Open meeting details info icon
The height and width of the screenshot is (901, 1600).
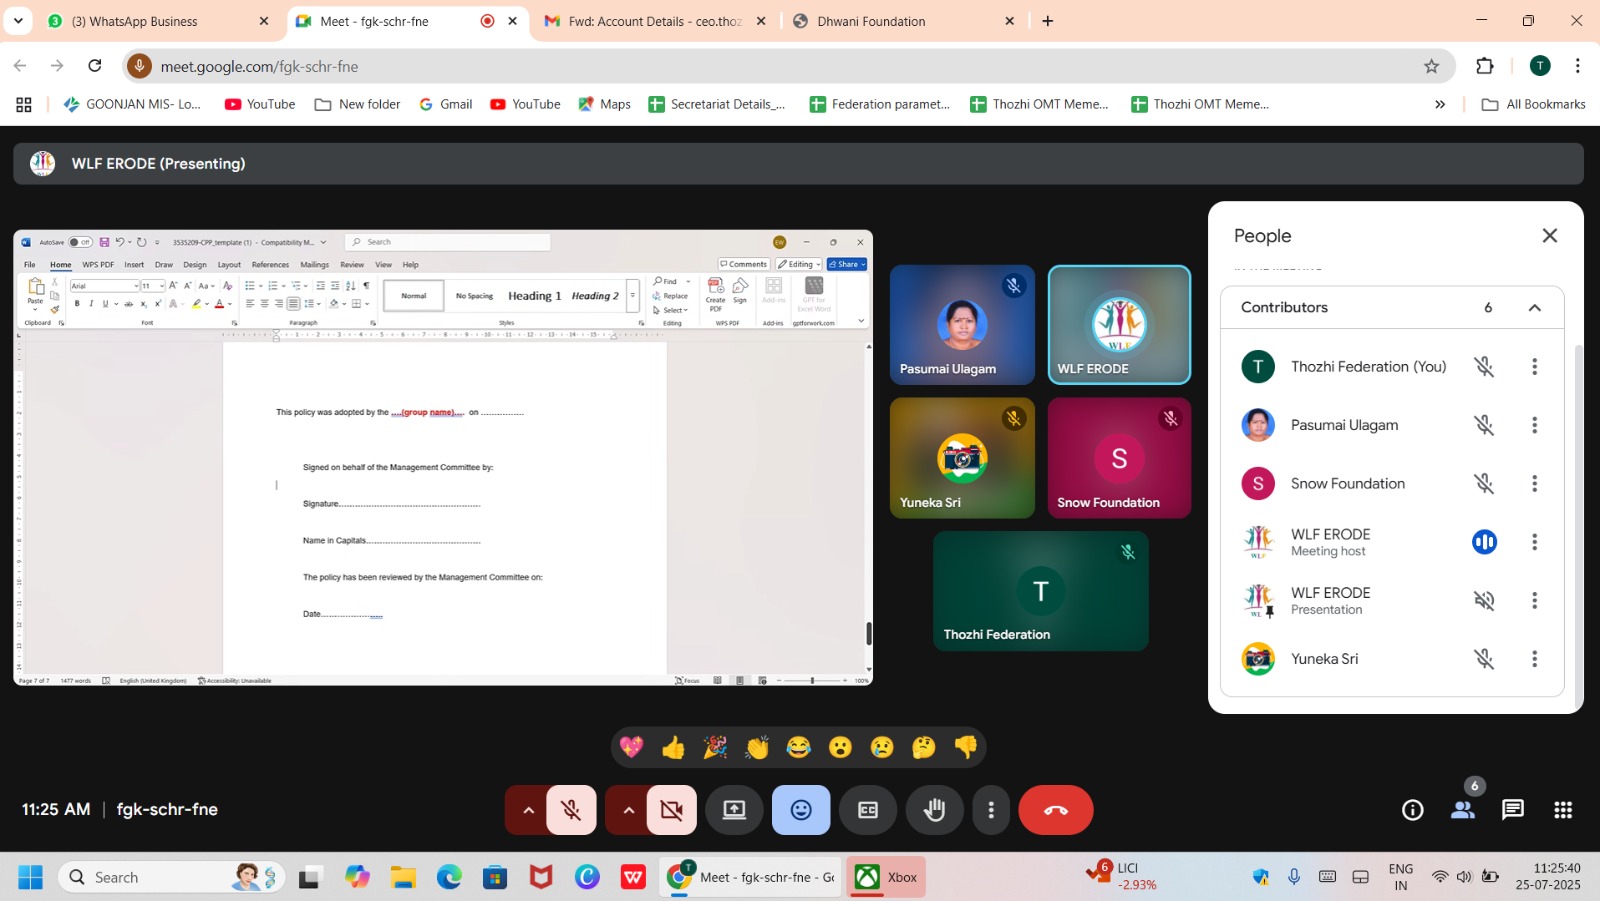pos(1412,810)
